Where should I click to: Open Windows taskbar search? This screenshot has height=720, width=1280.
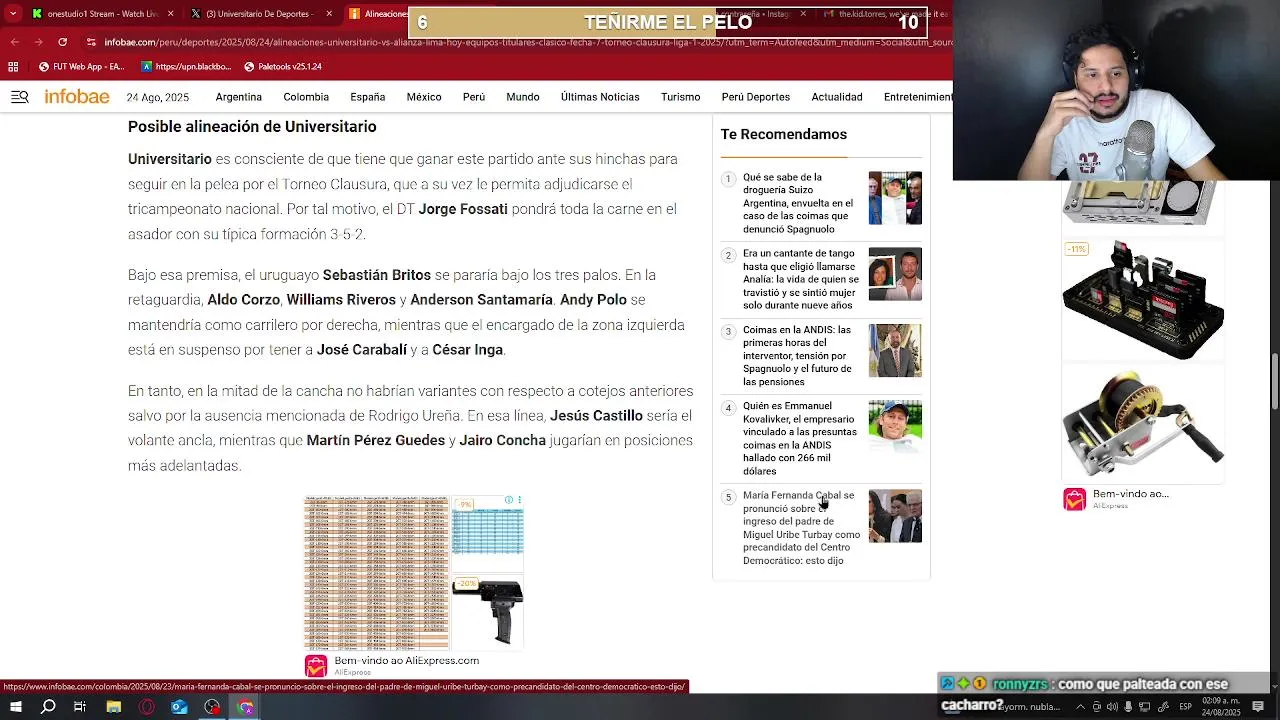pyautogui.click(x=48, y=707)
